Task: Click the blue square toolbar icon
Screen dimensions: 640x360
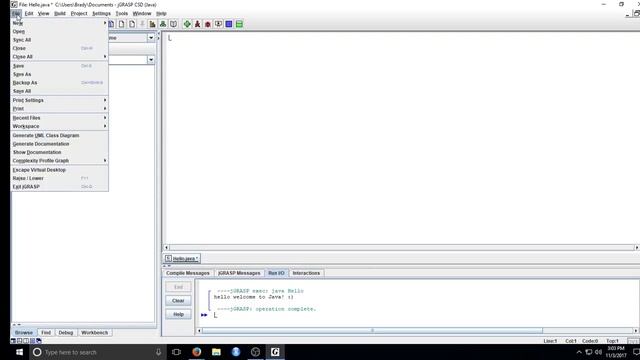Action: pos(229,24)
